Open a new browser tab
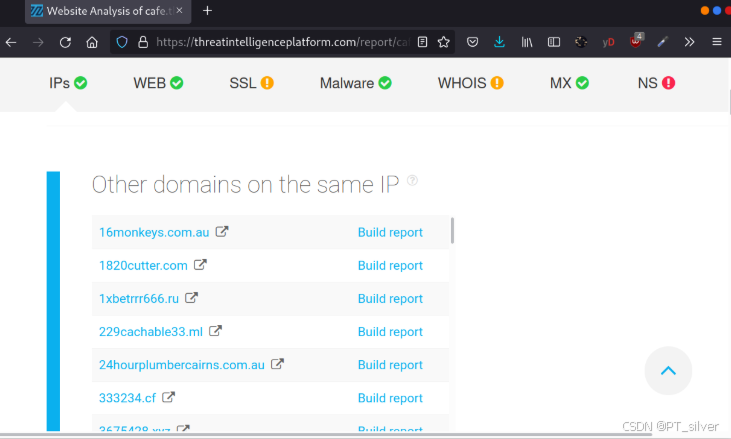 (x=207, y=11)
